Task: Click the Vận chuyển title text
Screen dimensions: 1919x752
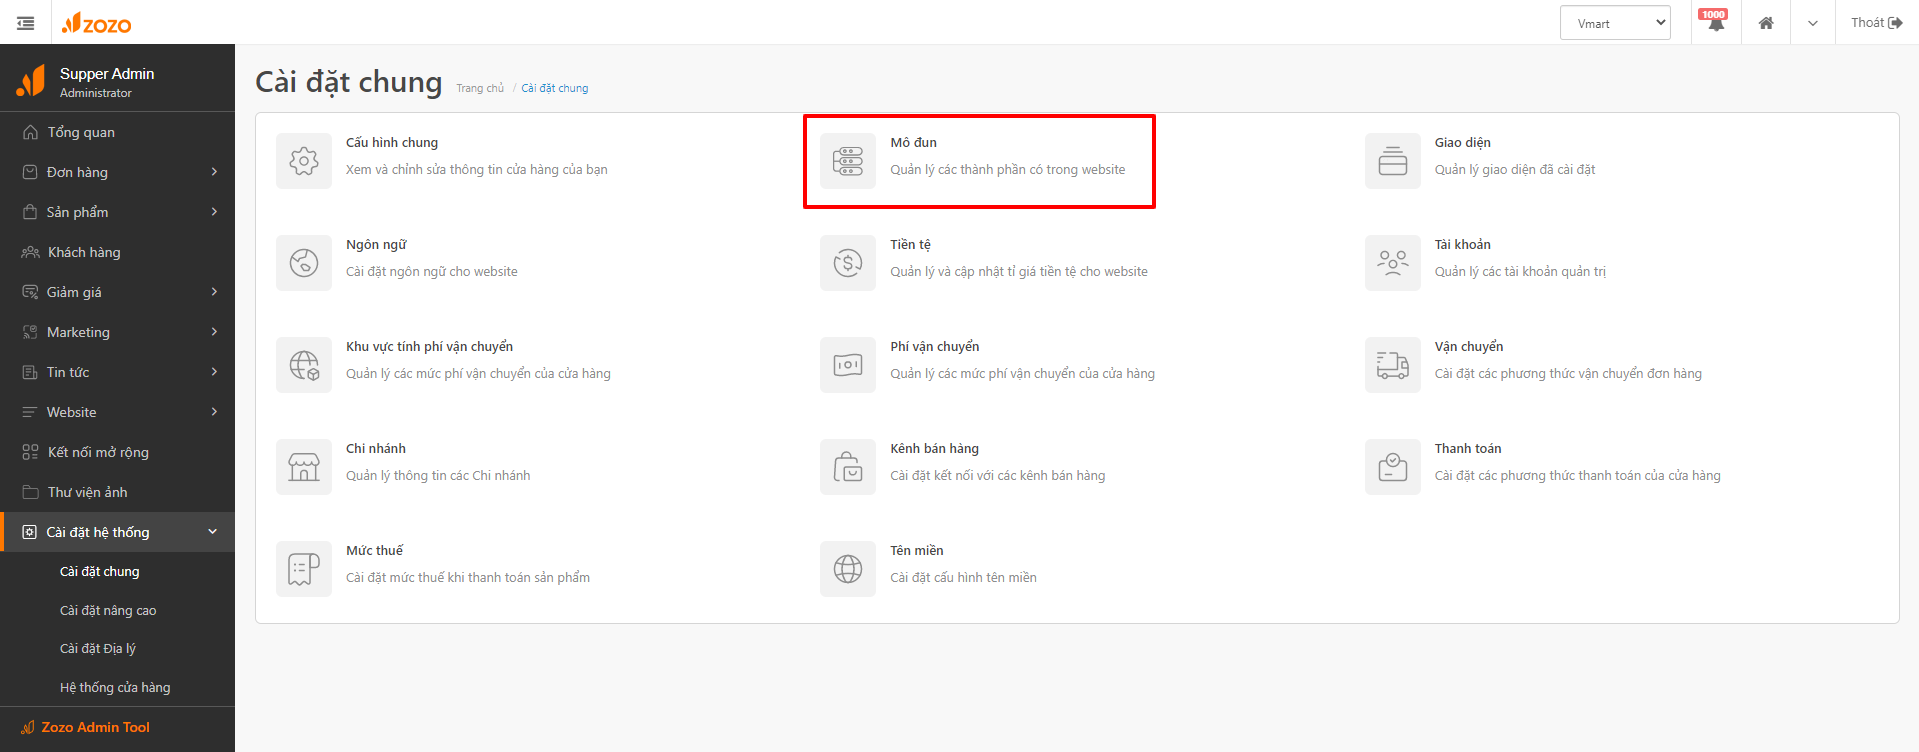Action: click(x=1469, y=347)
